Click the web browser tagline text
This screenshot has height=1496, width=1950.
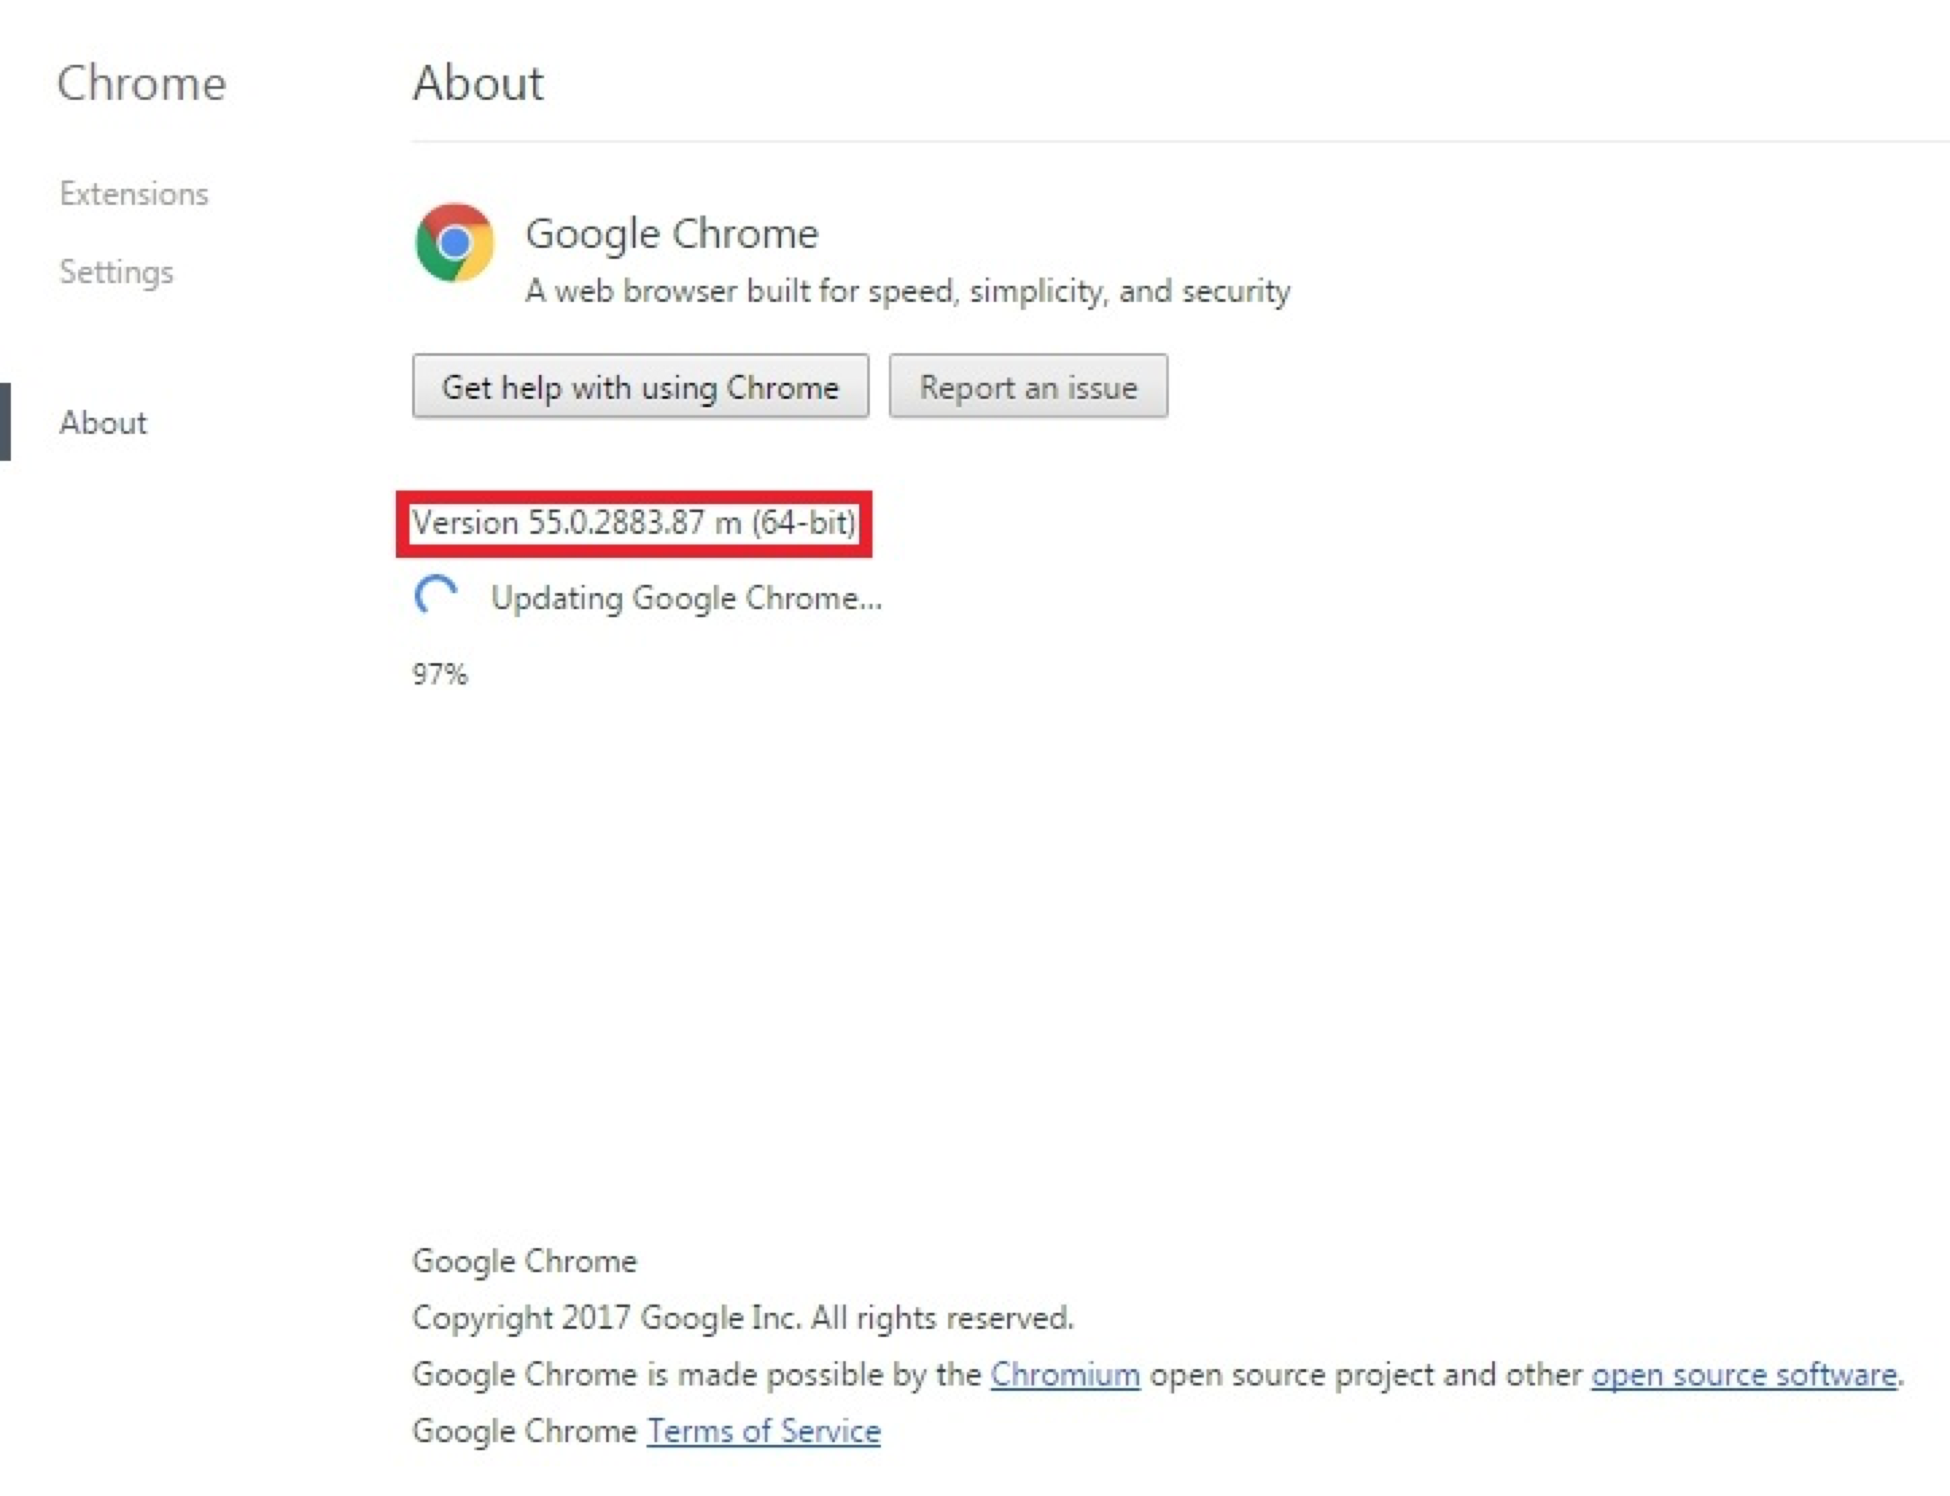[x=907, y=291]
